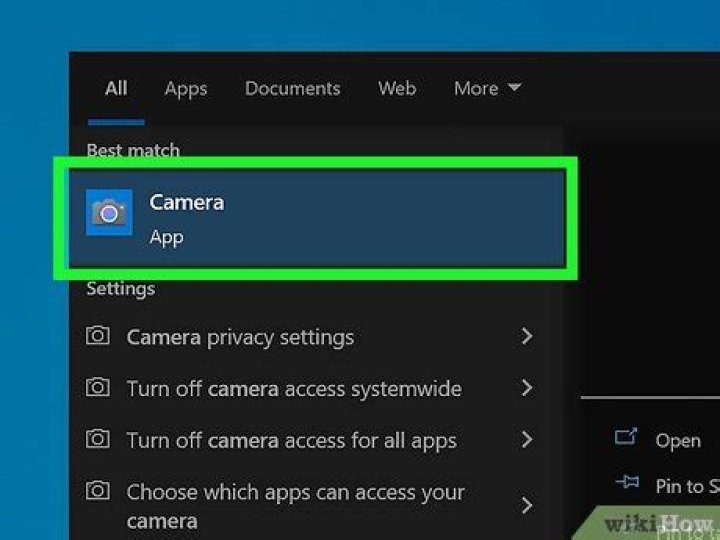The width and height of the screenshot is (720, 540).
Task: Open the Camera privacy settings text link
Action: point(240,337)
